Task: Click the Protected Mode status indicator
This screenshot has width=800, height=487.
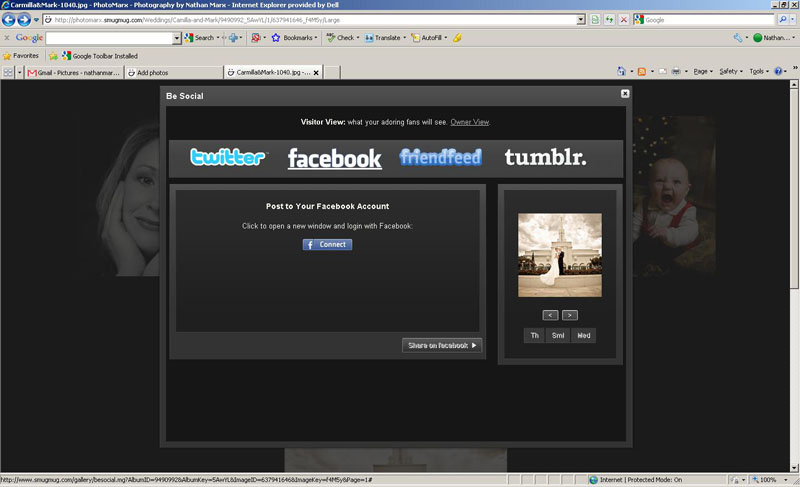Action: pyautogui.click(x=636, y=480)
